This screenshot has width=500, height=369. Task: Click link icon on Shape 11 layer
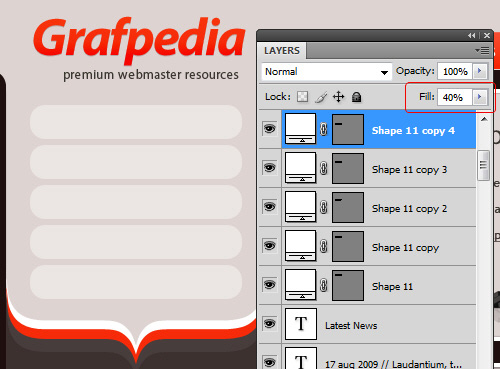pos(323,285)
